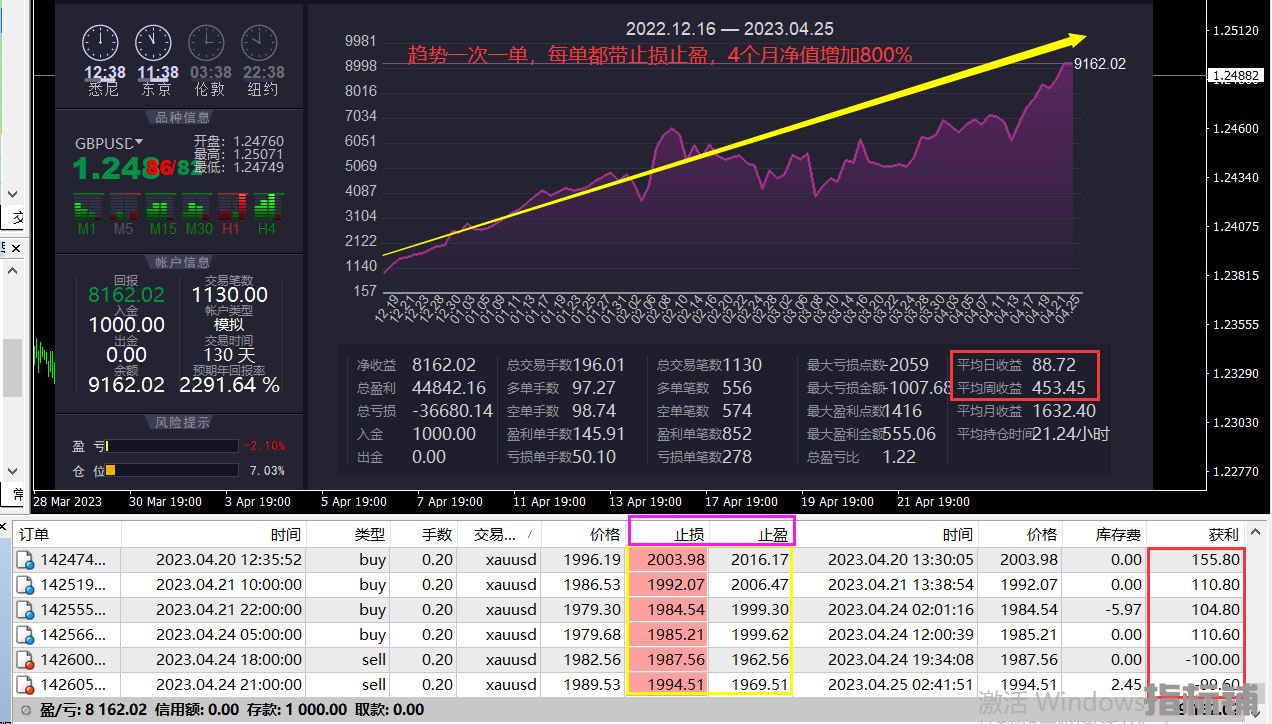Click the 仓位 position progress bar
This screenshot has width=1272, height=724.
[x=172, y=470]
